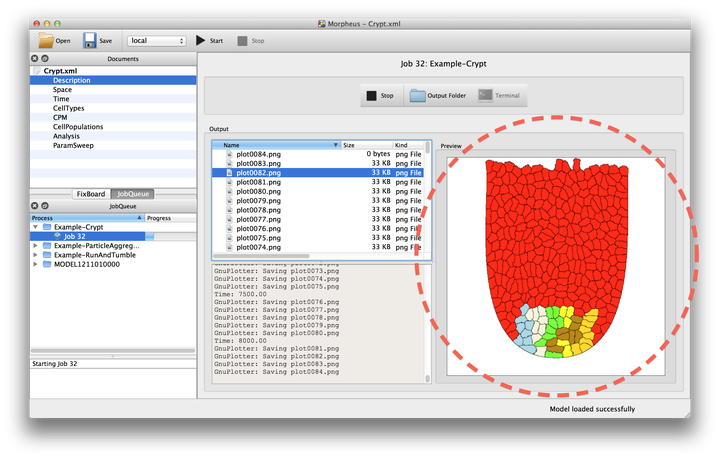720x459 pixels.
Task: Click the Stop icon in the job panel
Action: coord(372,95)
